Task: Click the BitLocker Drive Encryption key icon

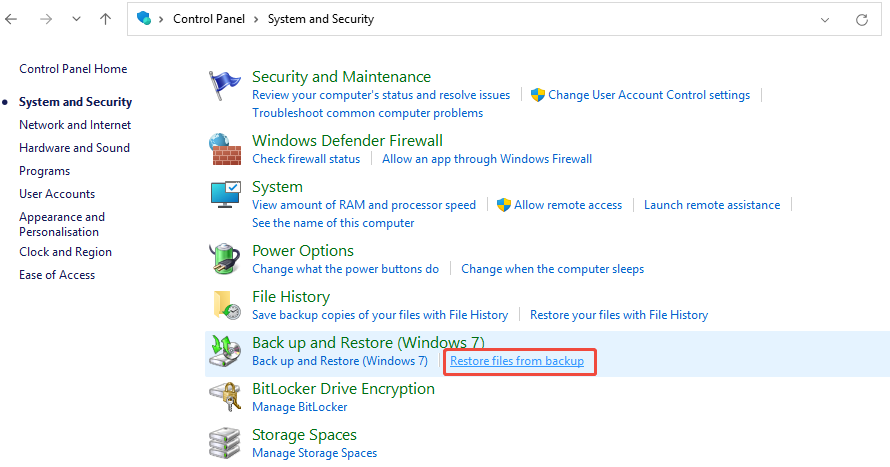Action: click(225, 397)
